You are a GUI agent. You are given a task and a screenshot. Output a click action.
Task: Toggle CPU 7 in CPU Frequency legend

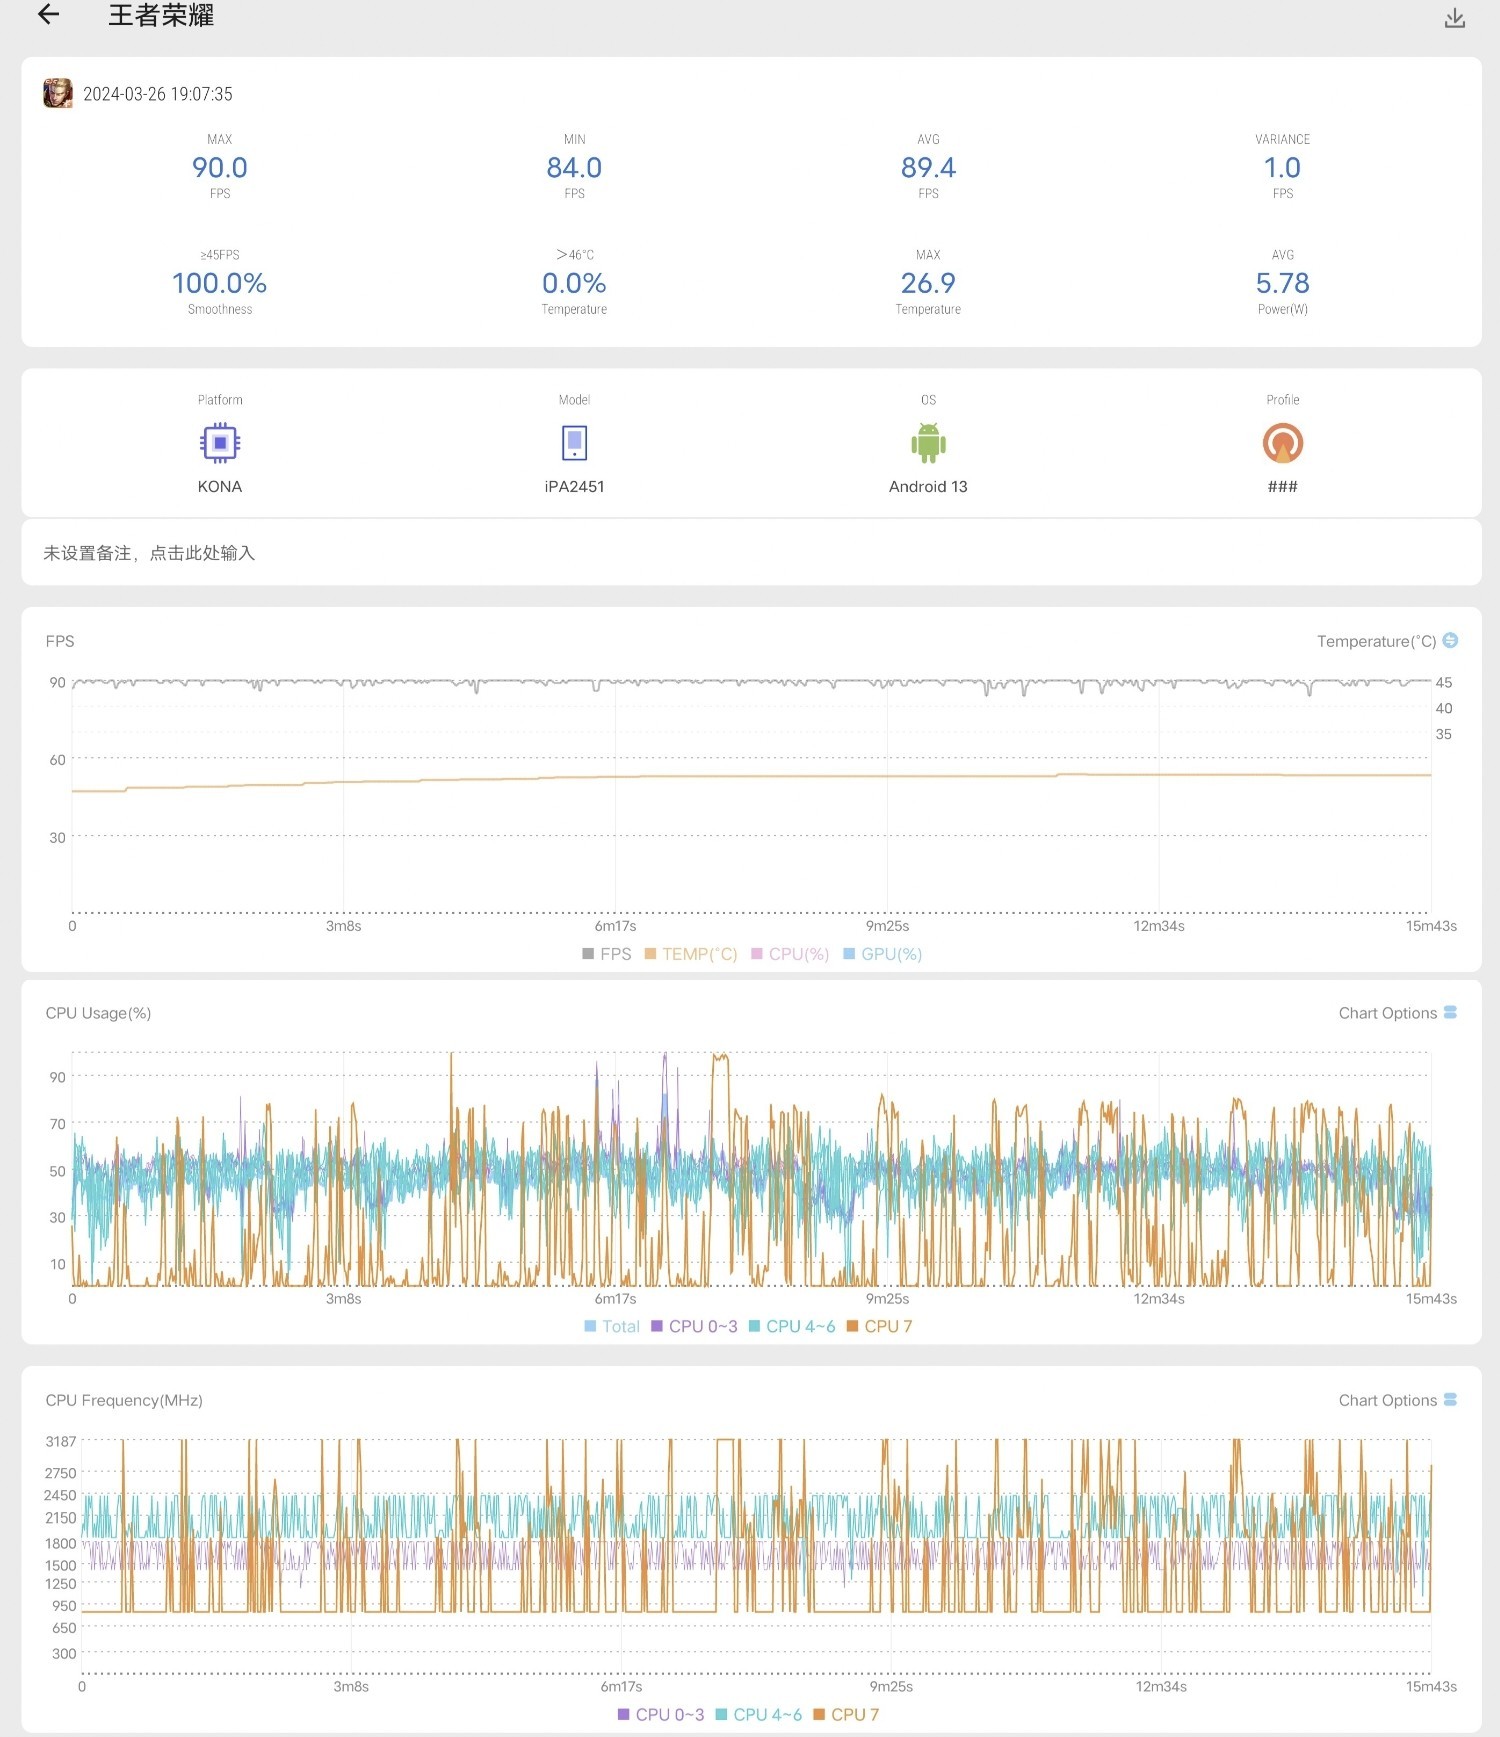846,1714
